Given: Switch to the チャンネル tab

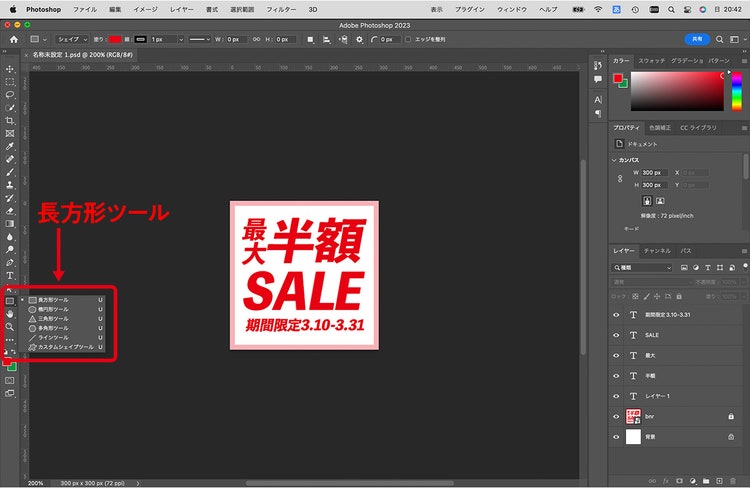Looking at the screenshot, I should 657,251.
